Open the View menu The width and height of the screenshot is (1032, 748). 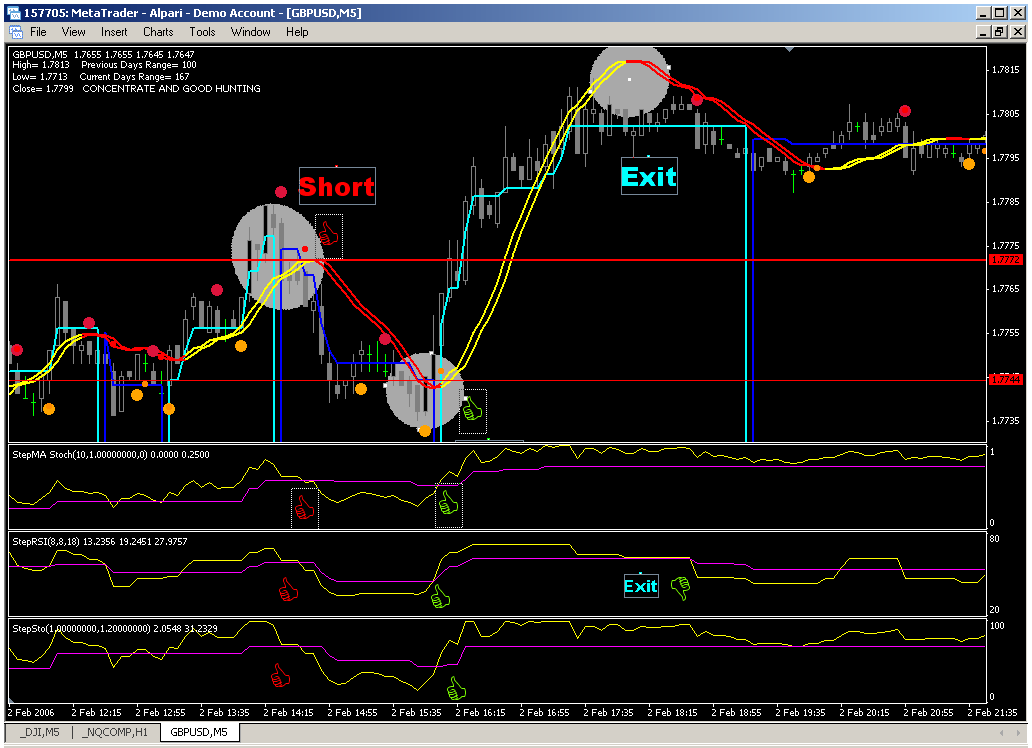73,32
